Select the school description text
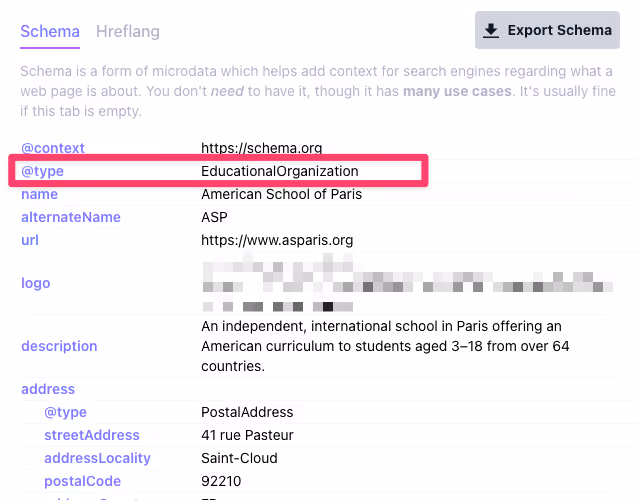638x500 pixels. (x=385, y=346)
